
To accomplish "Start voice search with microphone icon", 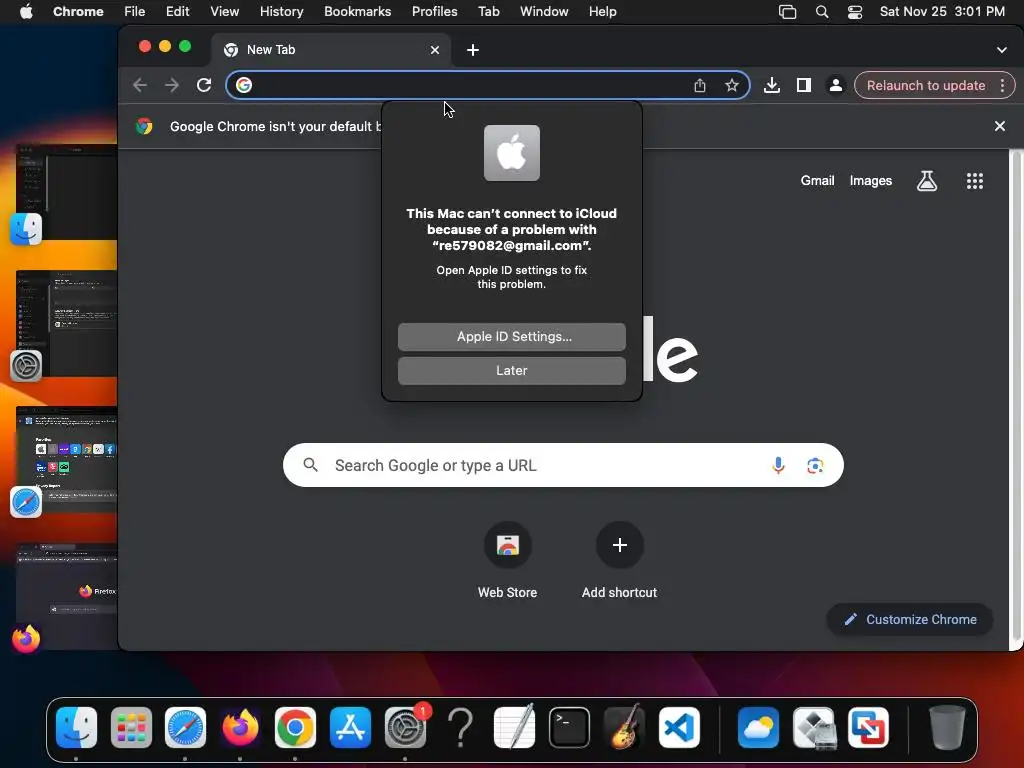I will [778, 466].
